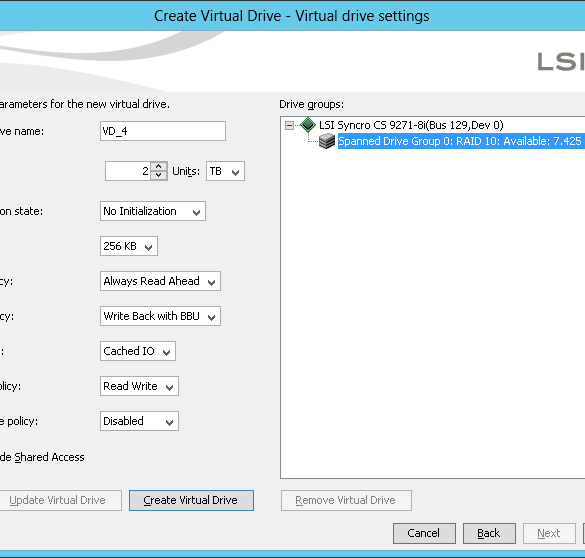The height and width of the screenshot is (558, 585).
Task: Click the Create Virtual Drive button
Action: pos(191,500)
